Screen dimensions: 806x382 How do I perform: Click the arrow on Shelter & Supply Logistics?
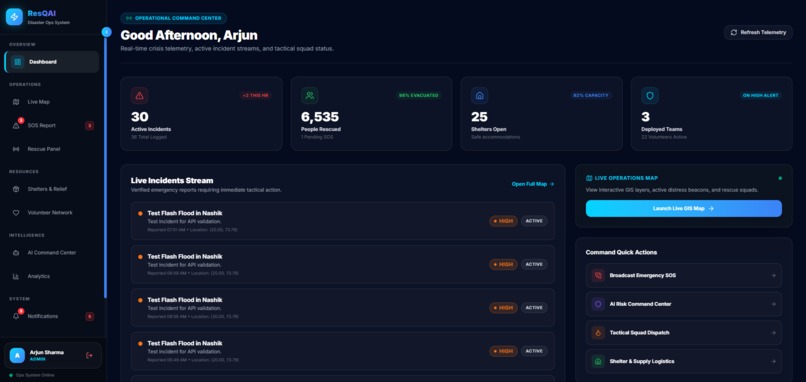click(773, 361)
